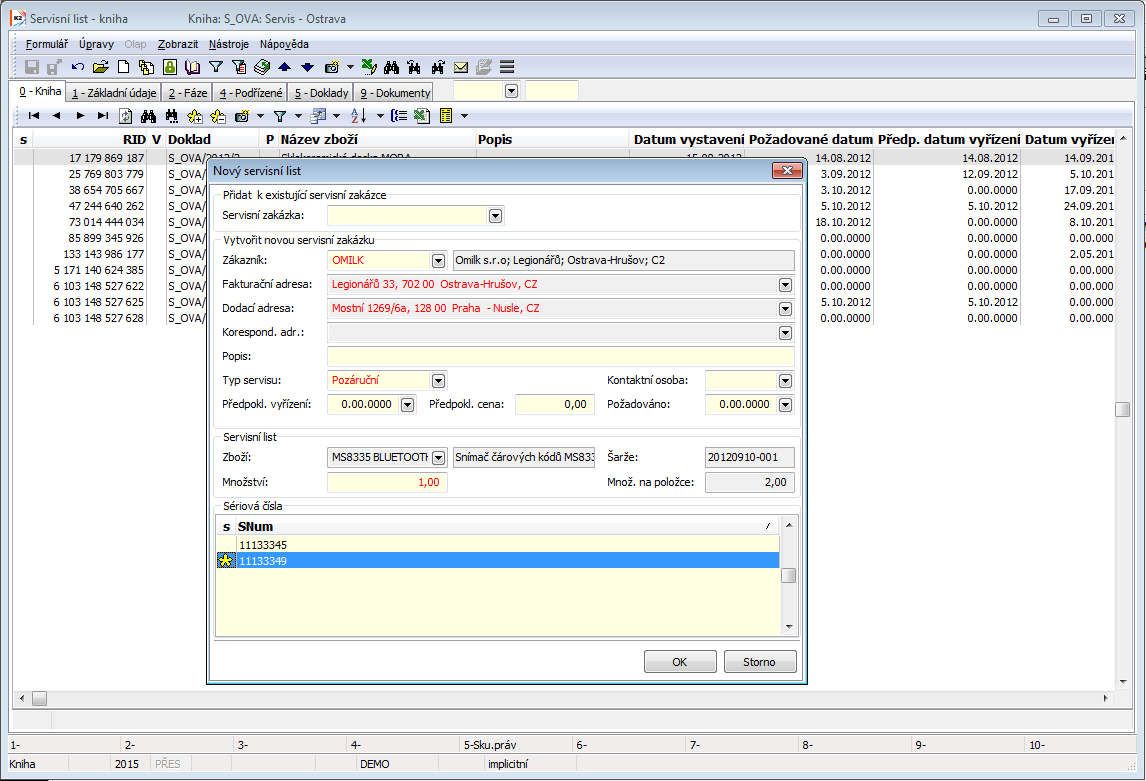
Task: Click the A-Z sort icon
Action: click(x=359, y=116)
